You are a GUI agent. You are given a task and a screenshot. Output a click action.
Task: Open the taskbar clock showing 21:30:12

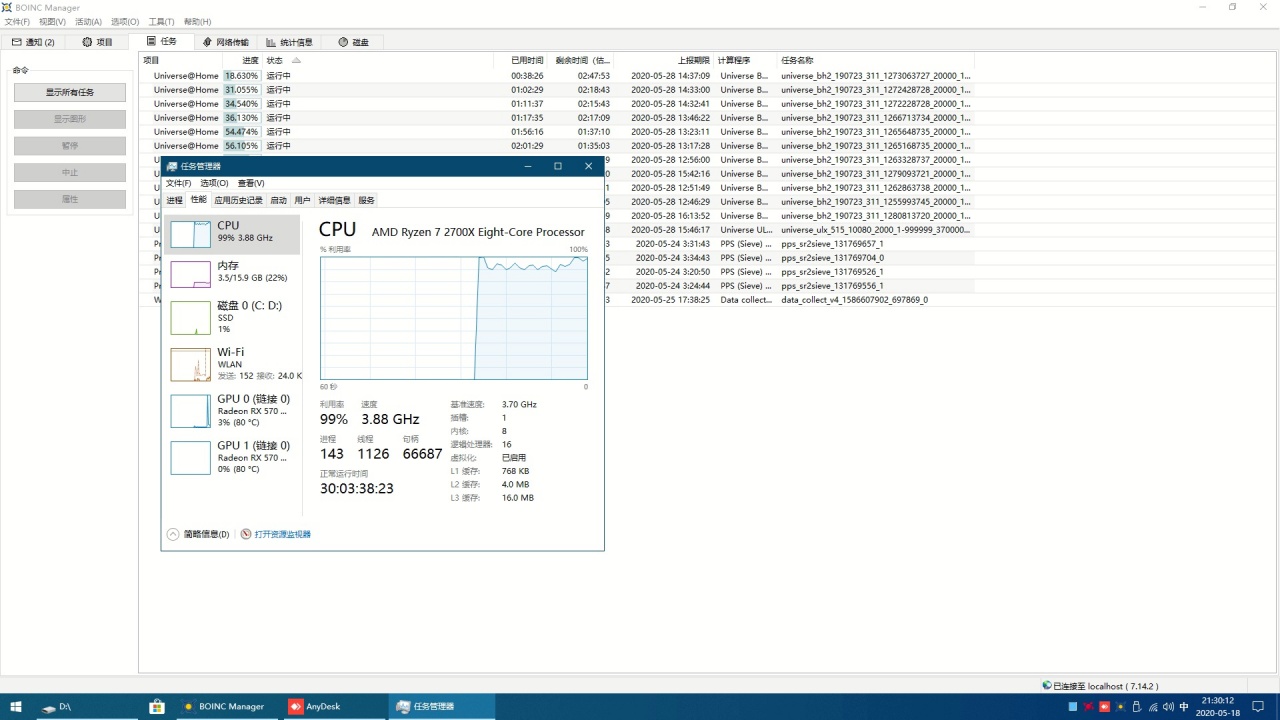click(x=1217, y=706)
